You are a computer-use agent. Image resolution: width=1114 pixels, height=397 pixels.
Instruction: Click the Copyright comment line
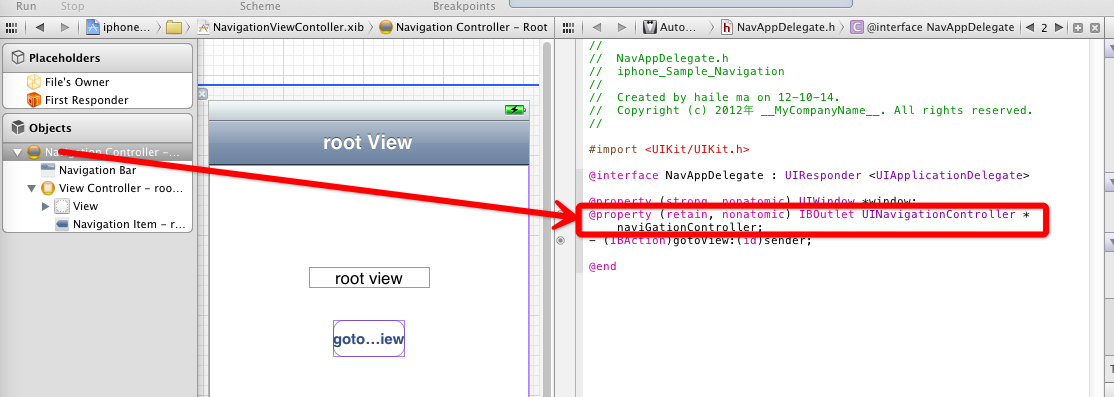click(x=811, y=110)
